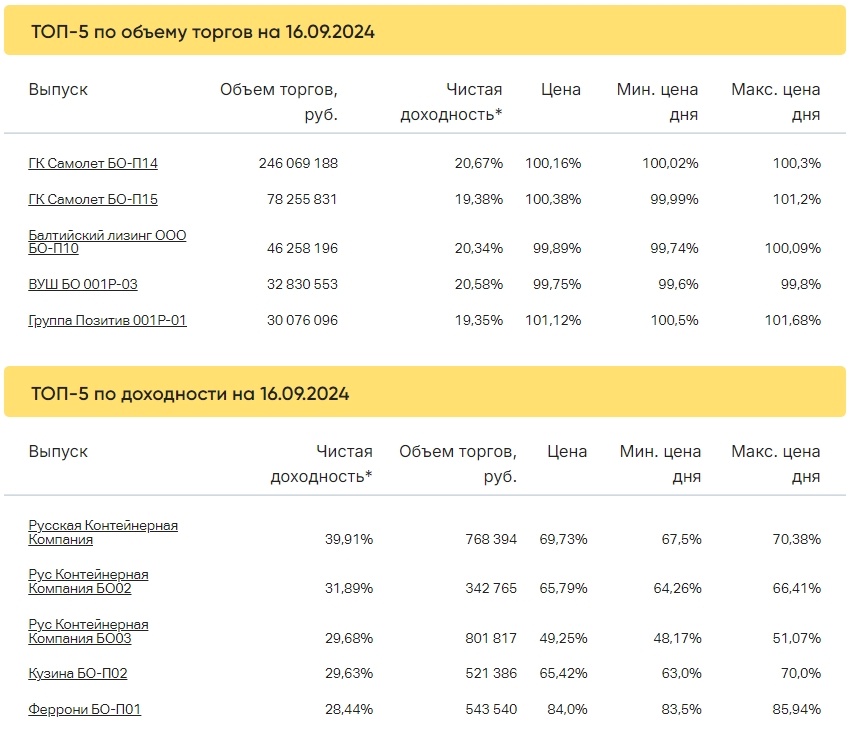Select trading volume value 46 258 196
Viewport: 849px width, 733px height.
[x=302, y=248]
